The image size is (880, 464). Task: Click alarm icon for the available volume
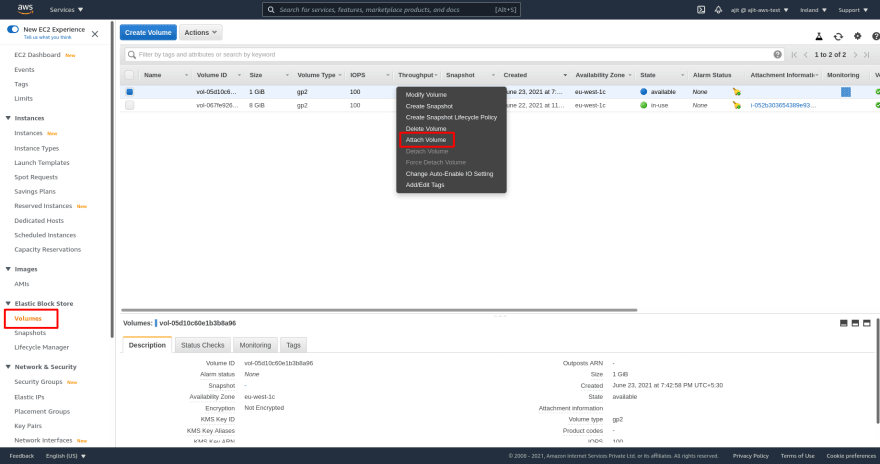coord(736,91)
